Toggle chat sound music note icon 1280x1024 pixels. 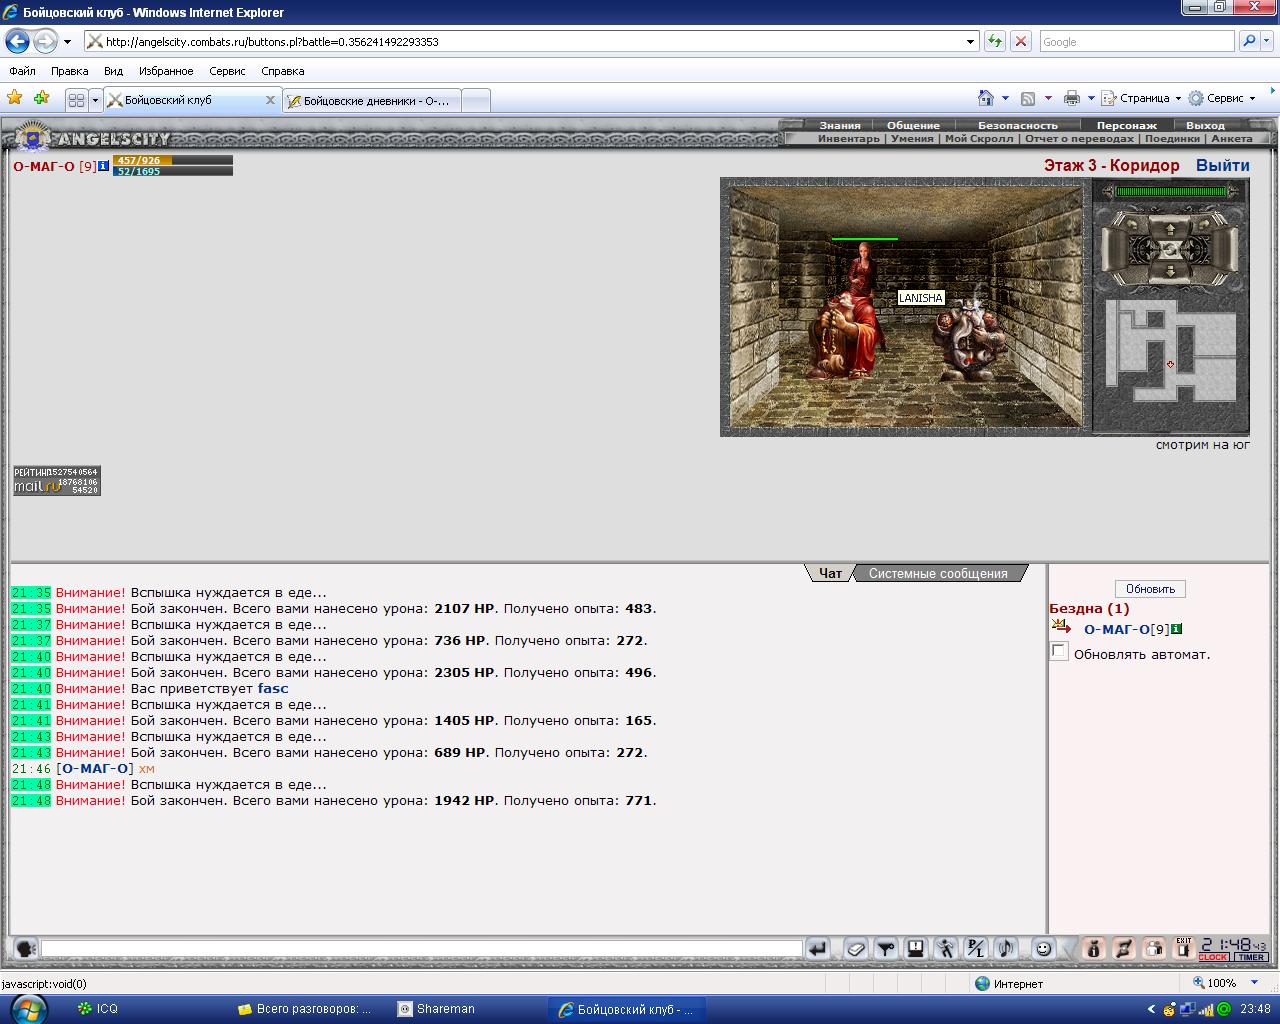pos(1005,949)
